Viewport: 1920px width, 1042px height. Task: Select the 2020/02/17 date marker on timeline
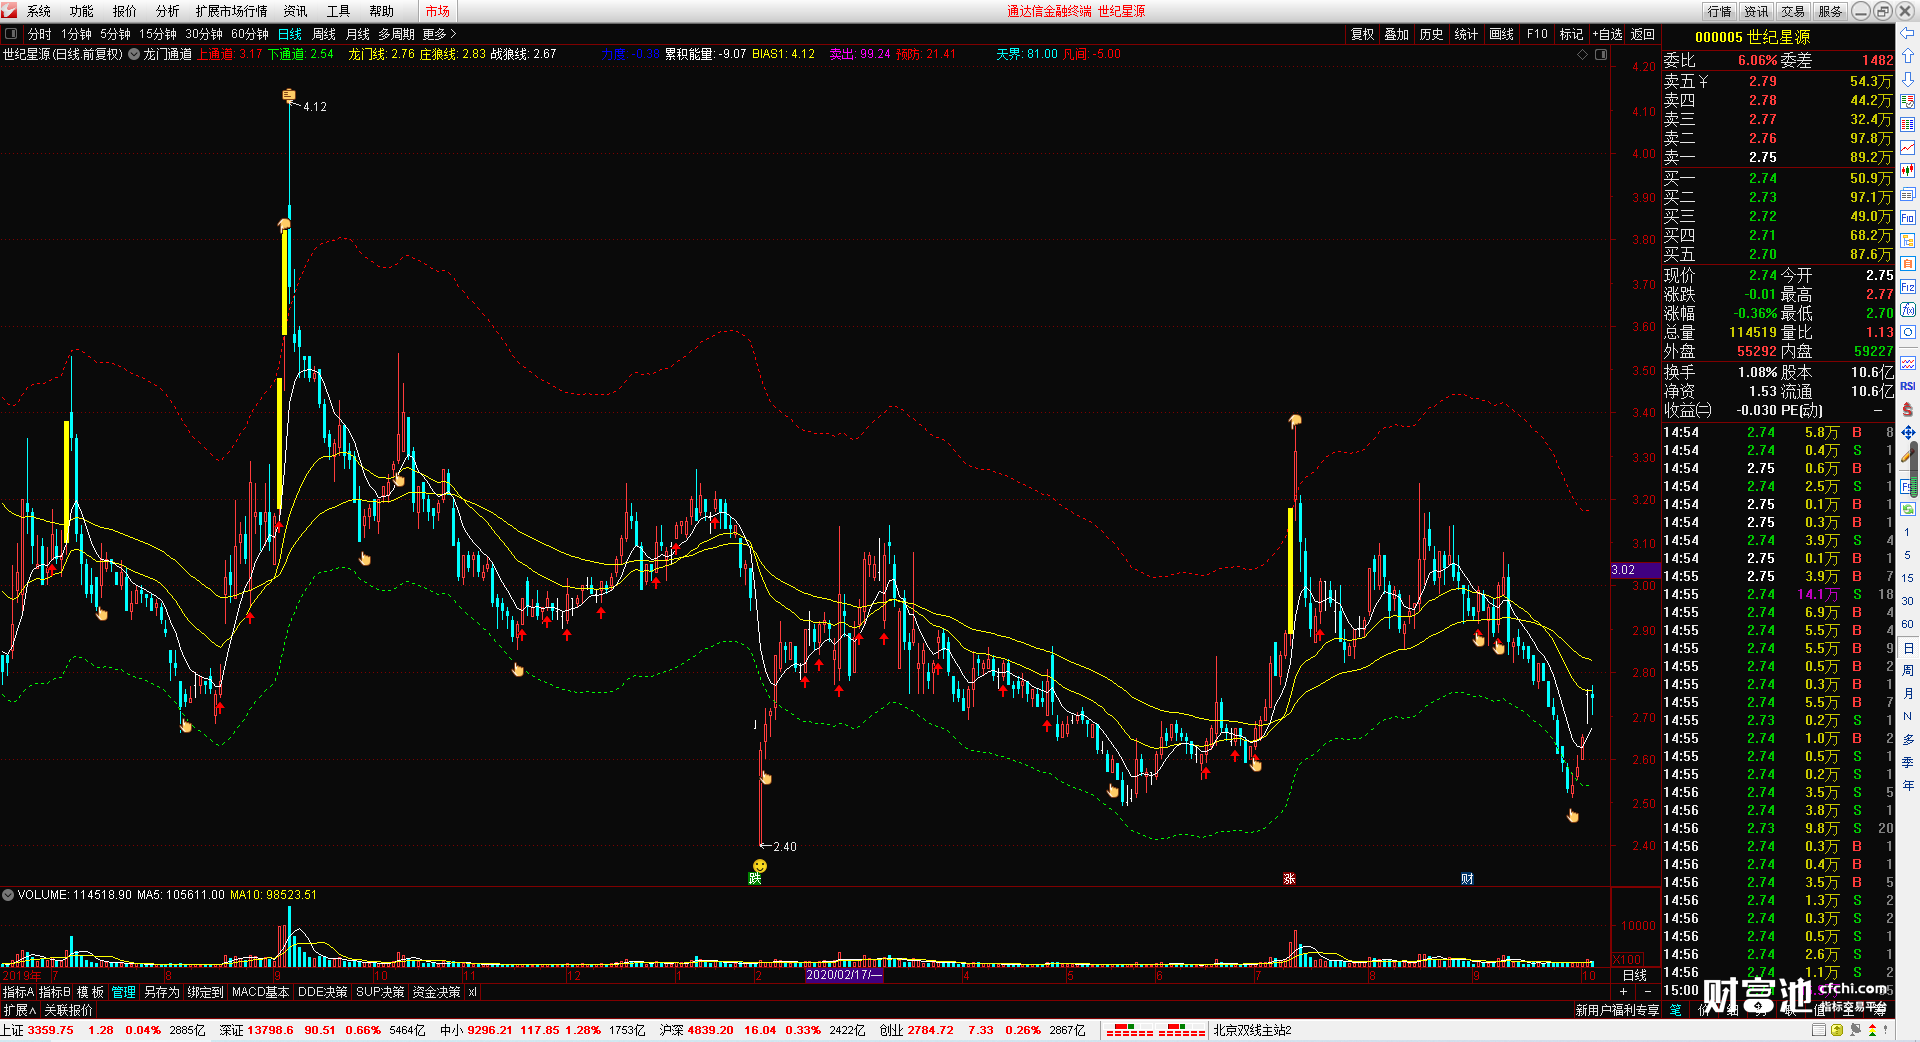[x=844, y=974]
